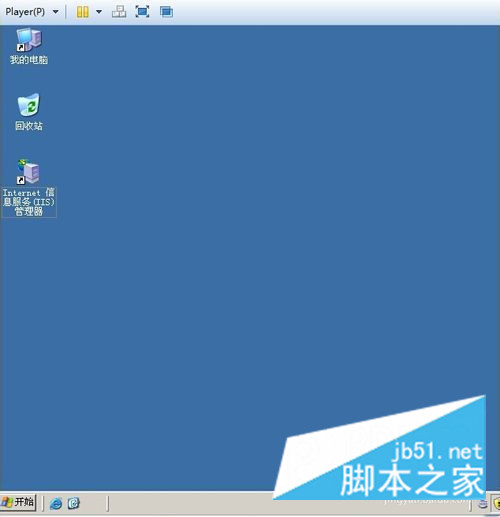
Task: Click the security shield tray icon
Action: click(x=497, y=503)
